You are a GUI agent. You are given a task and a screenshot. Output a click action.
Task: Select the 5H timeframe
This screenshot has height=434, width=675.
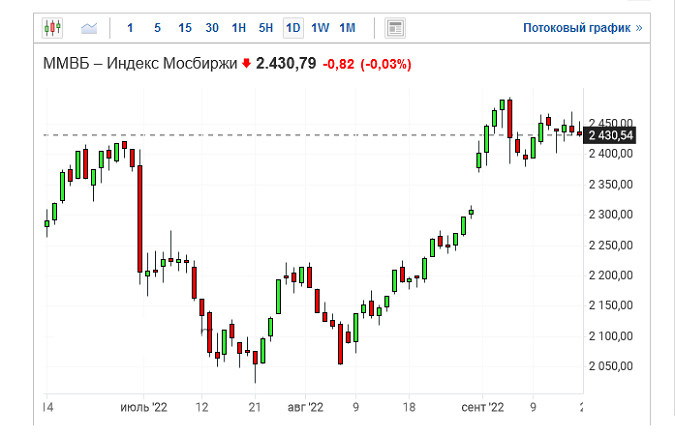[266, 27]
